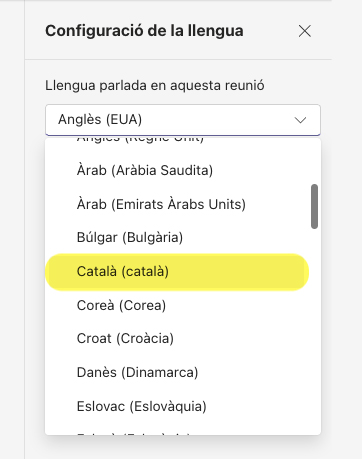This screenshot has height=459, width=362.
Task: Select Croat (Croàcia) in the dropdown
Action: pyautogui.click(x=183, y=339)
